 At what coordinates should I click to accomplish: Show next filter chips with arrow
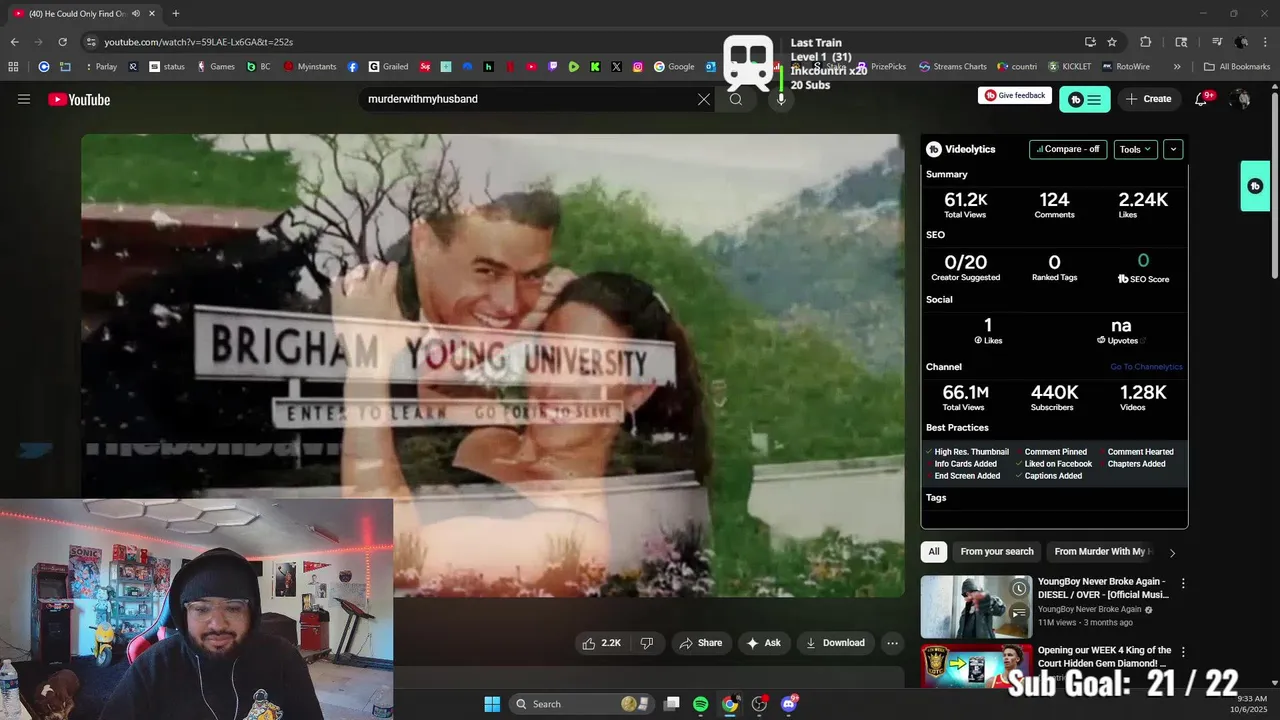pyautogui.click(x=1172, y=552)
